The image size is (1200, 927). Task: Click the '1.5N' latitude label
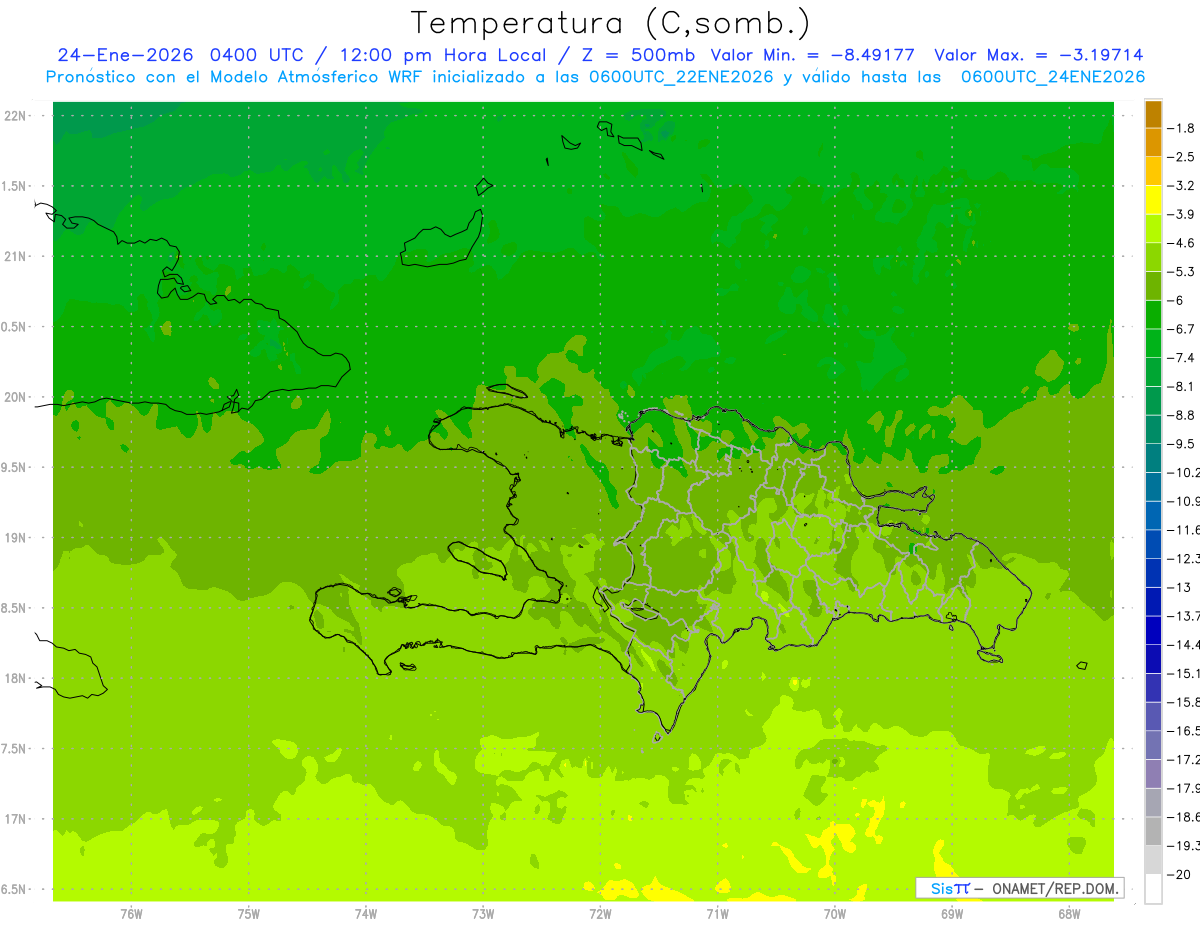tap(15, 186)
